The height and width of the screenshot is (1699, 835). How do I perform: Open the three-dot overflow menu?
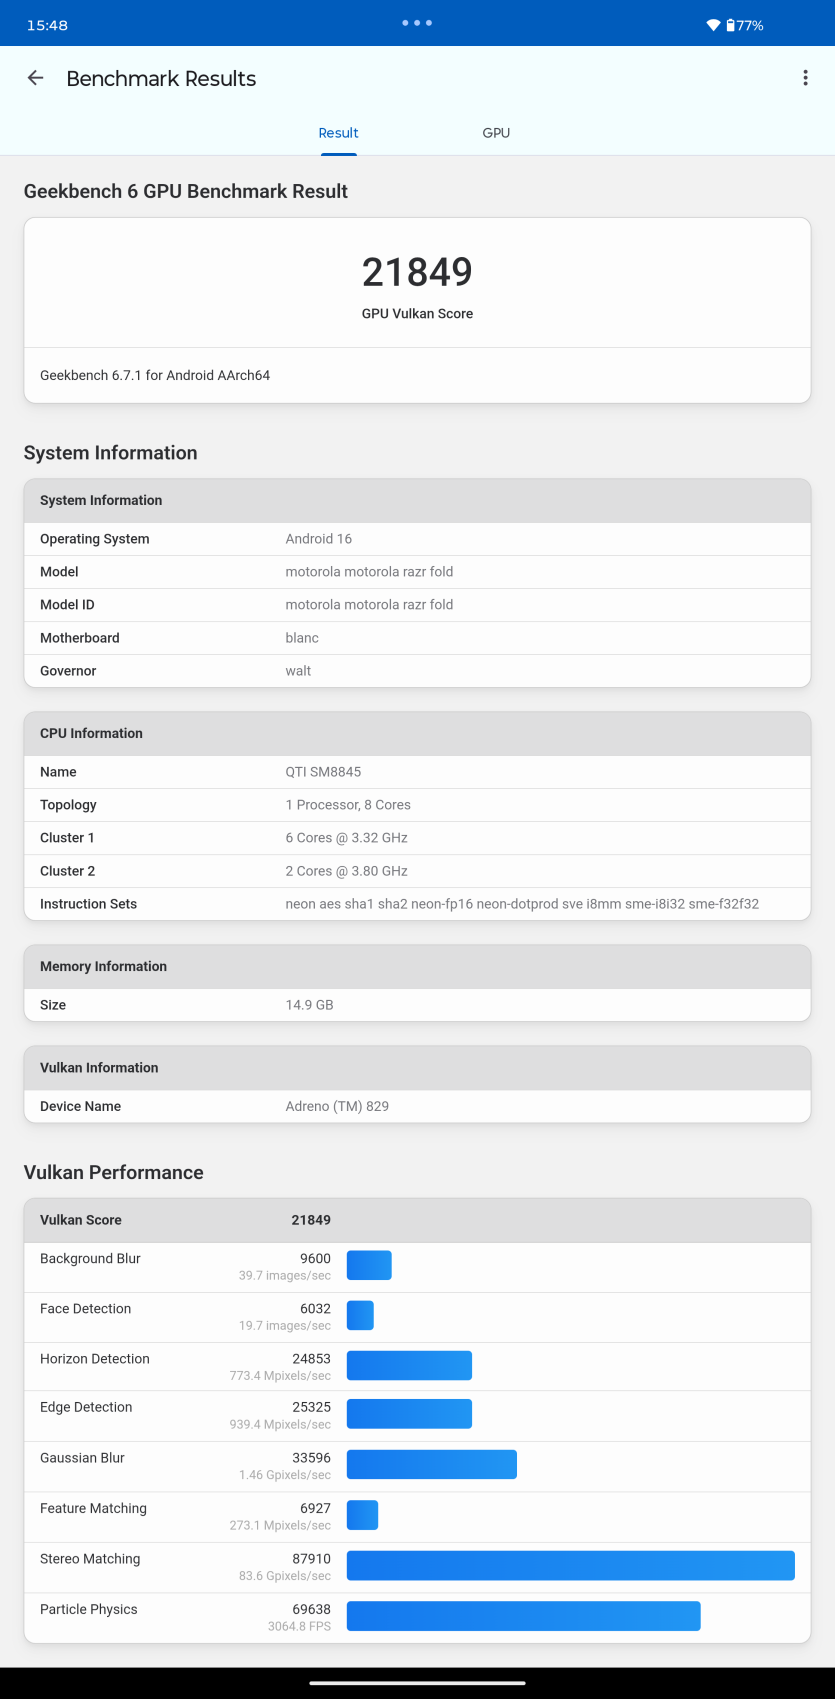point(805,78)
